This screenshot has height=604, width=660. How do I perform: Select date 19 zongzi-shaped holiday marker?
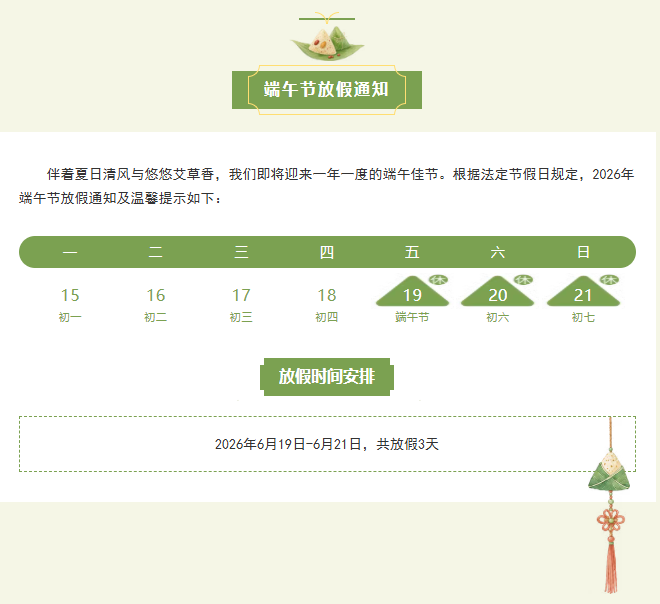tap(412, 291)
